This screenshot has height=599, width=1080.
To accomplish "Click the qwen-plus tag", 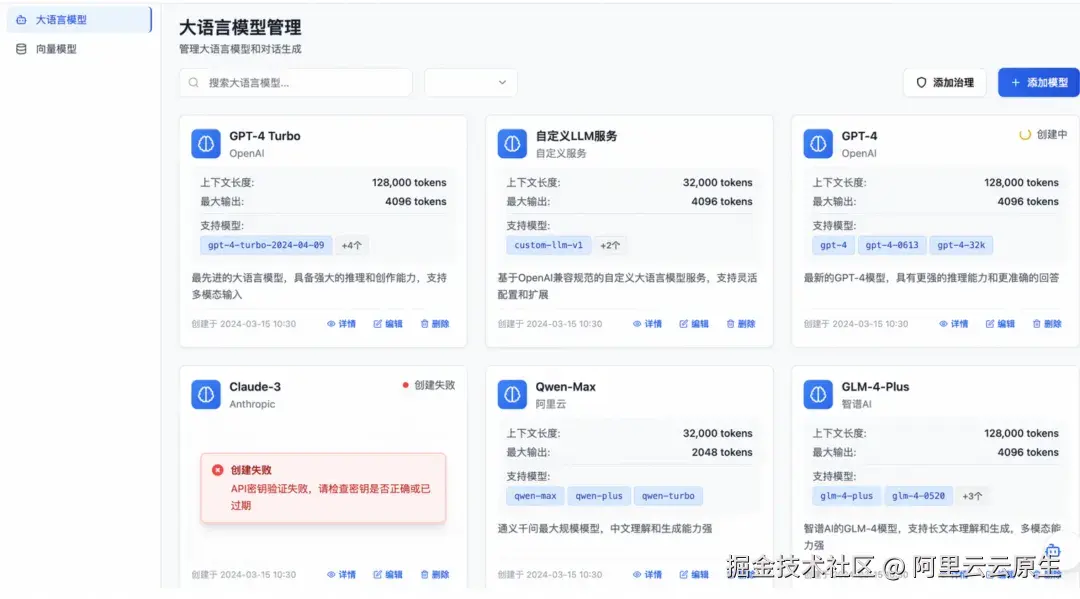I will pyautogui.click(x=599, y=496).
